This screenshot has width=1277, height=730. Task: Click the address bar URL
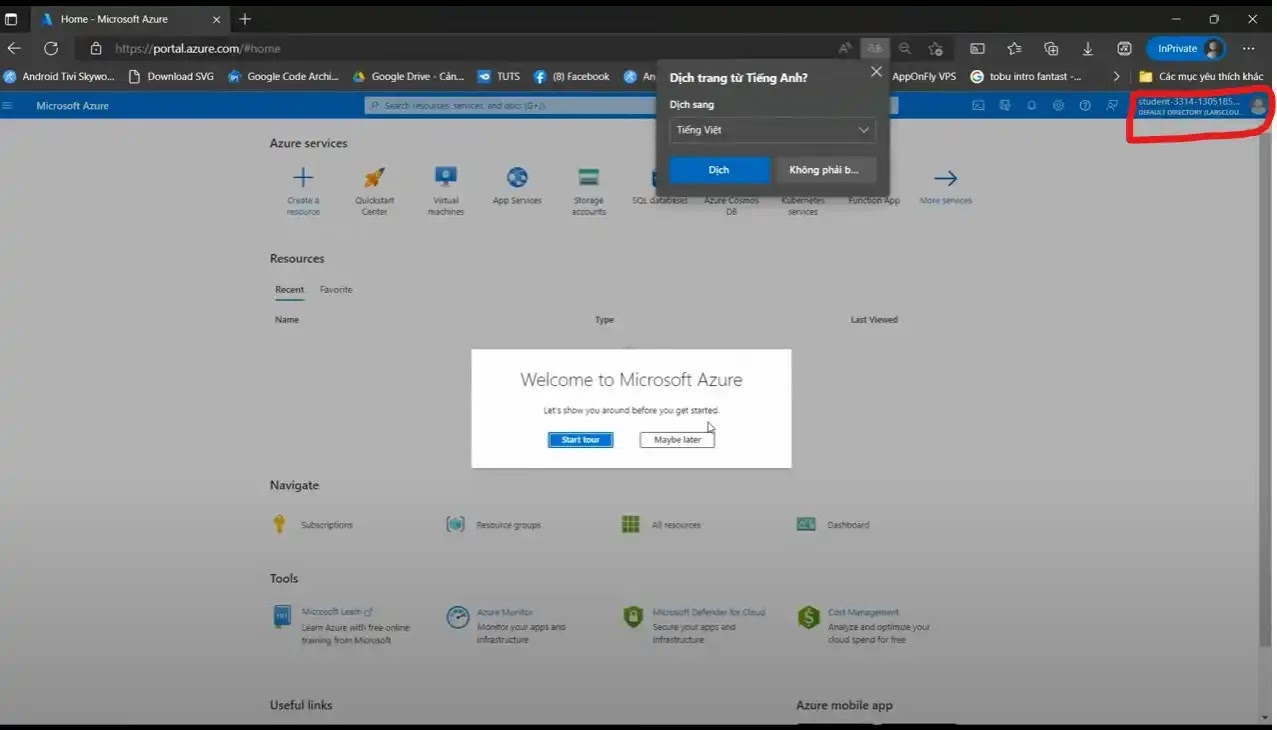(197, 48)
